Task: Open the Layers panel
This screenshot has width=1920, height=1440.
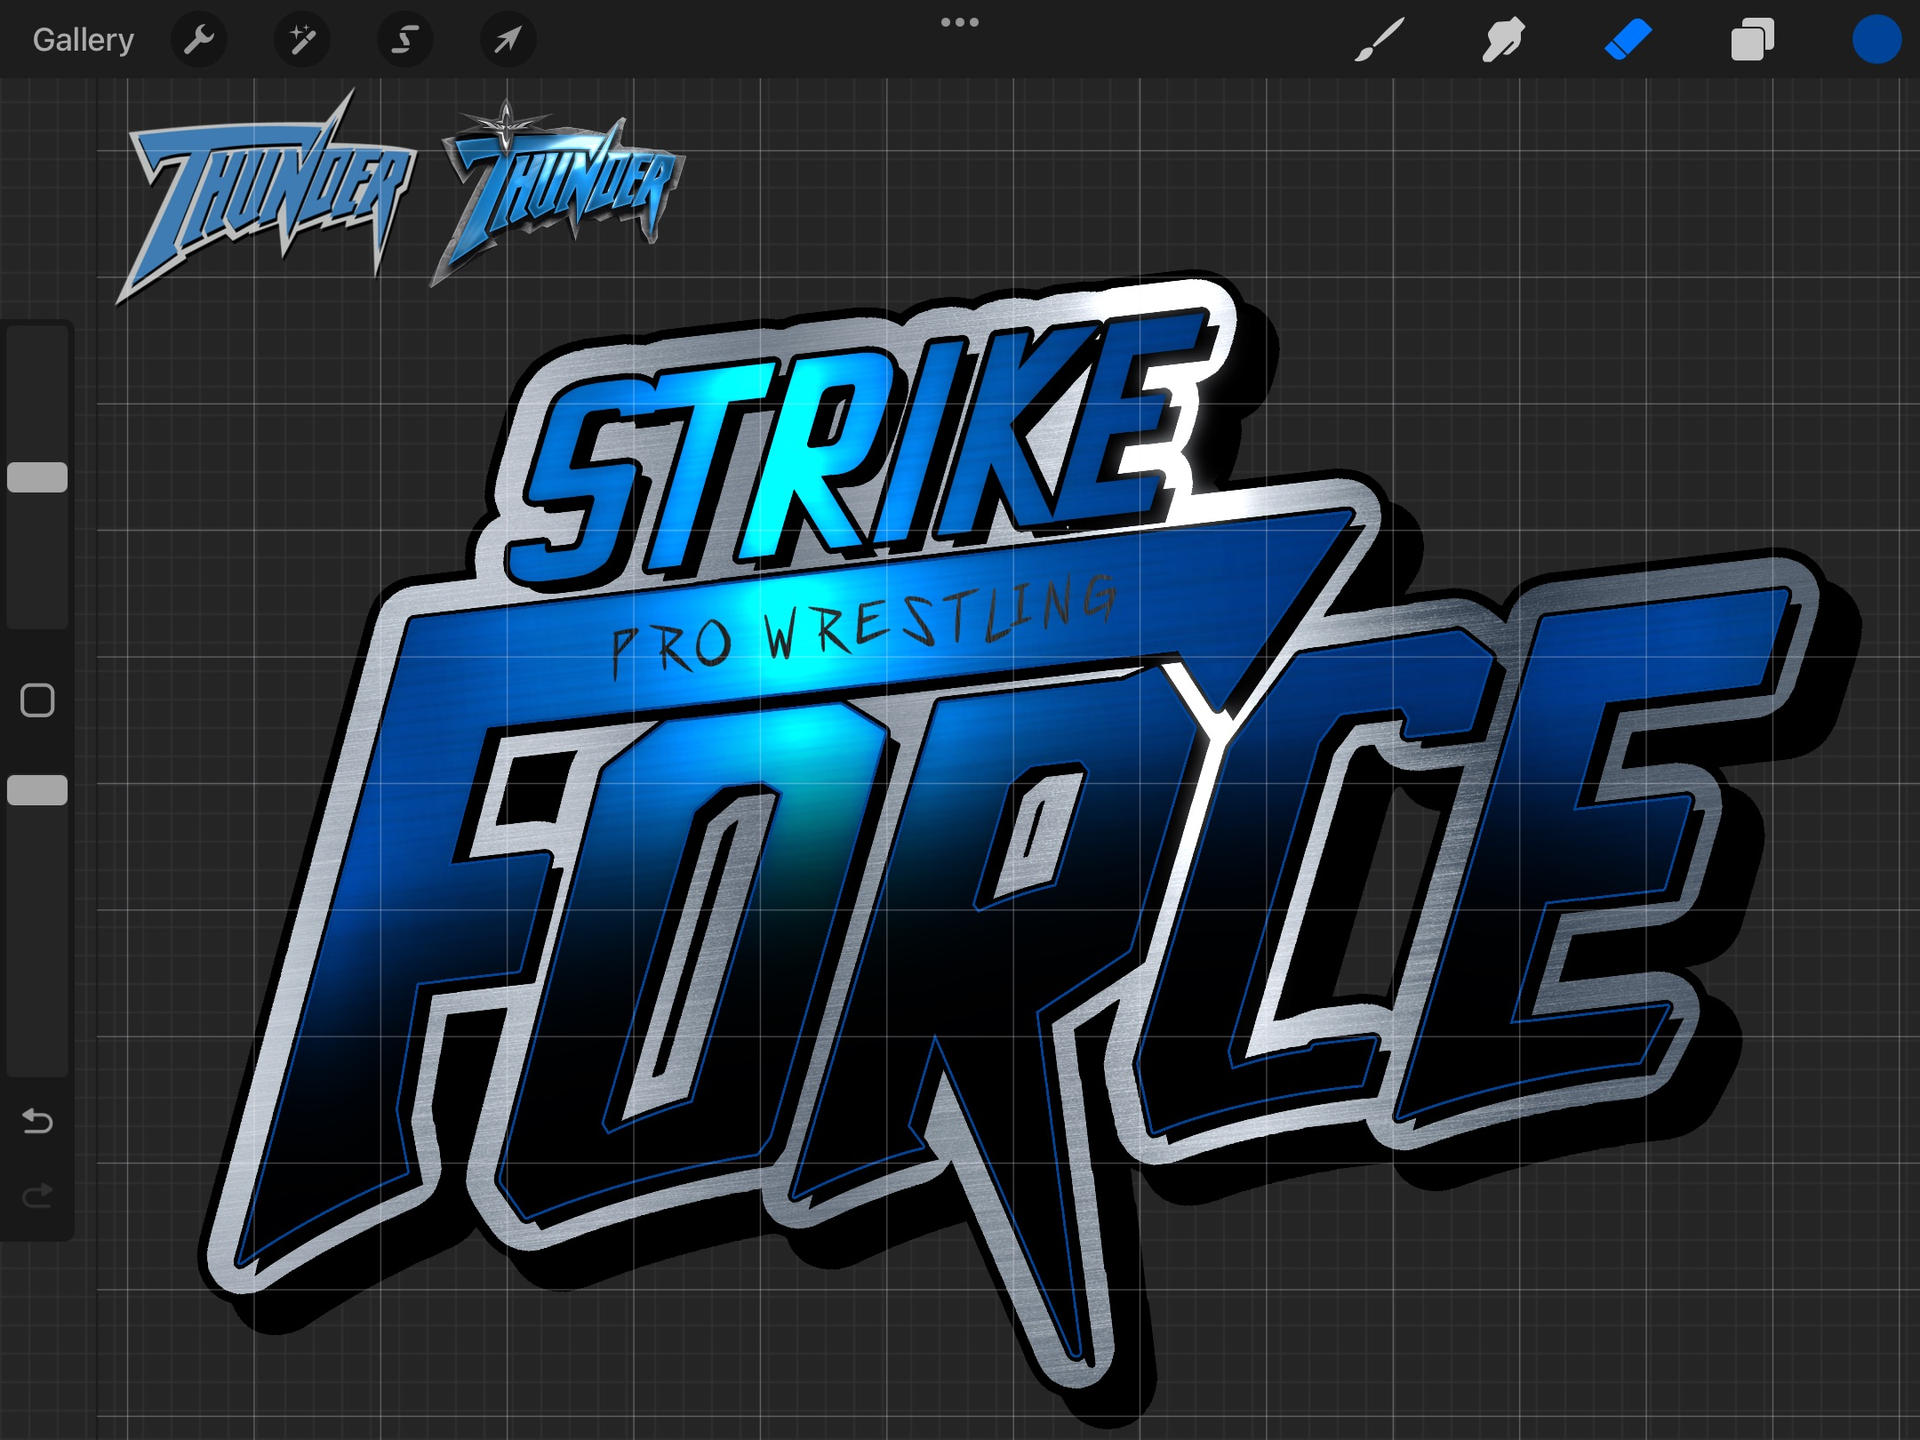Action: [1751, 39]
